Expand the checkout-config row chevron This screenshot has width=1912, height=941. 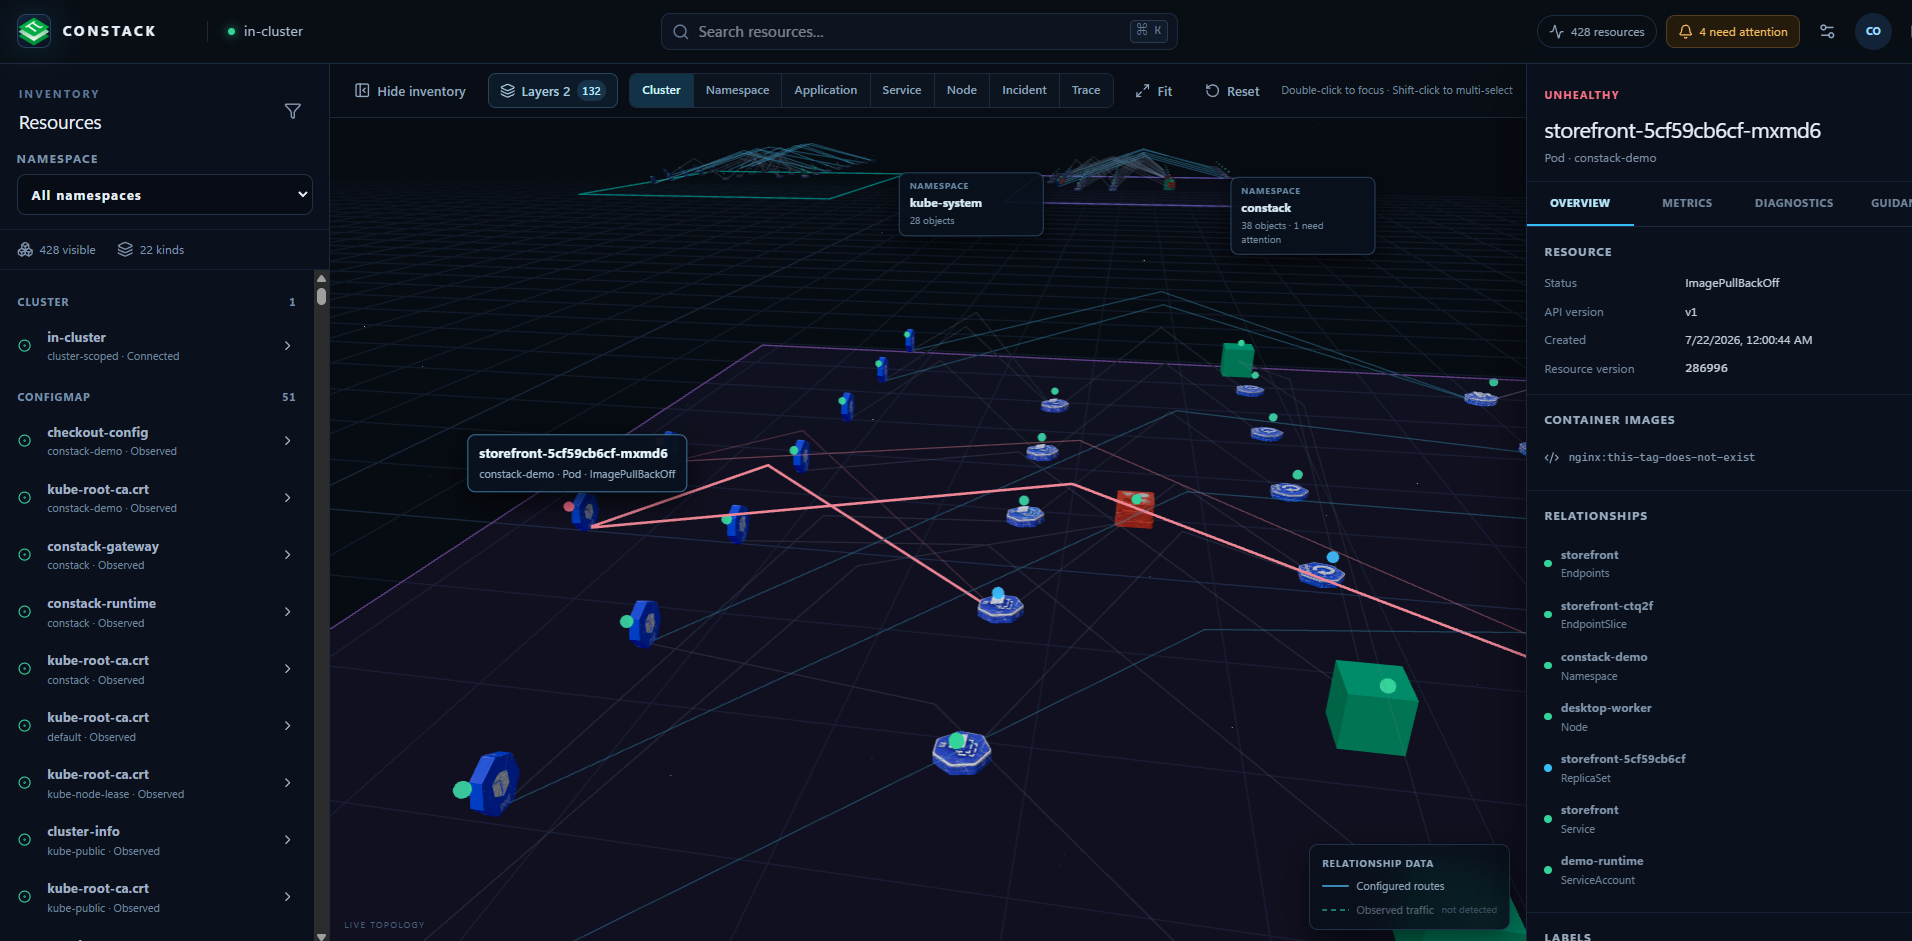[x=288, y=441]
